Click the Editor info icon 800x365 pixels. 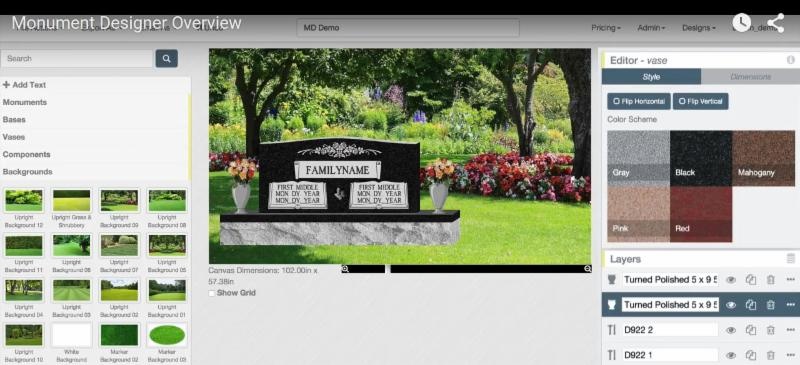[x=790, y=60]
